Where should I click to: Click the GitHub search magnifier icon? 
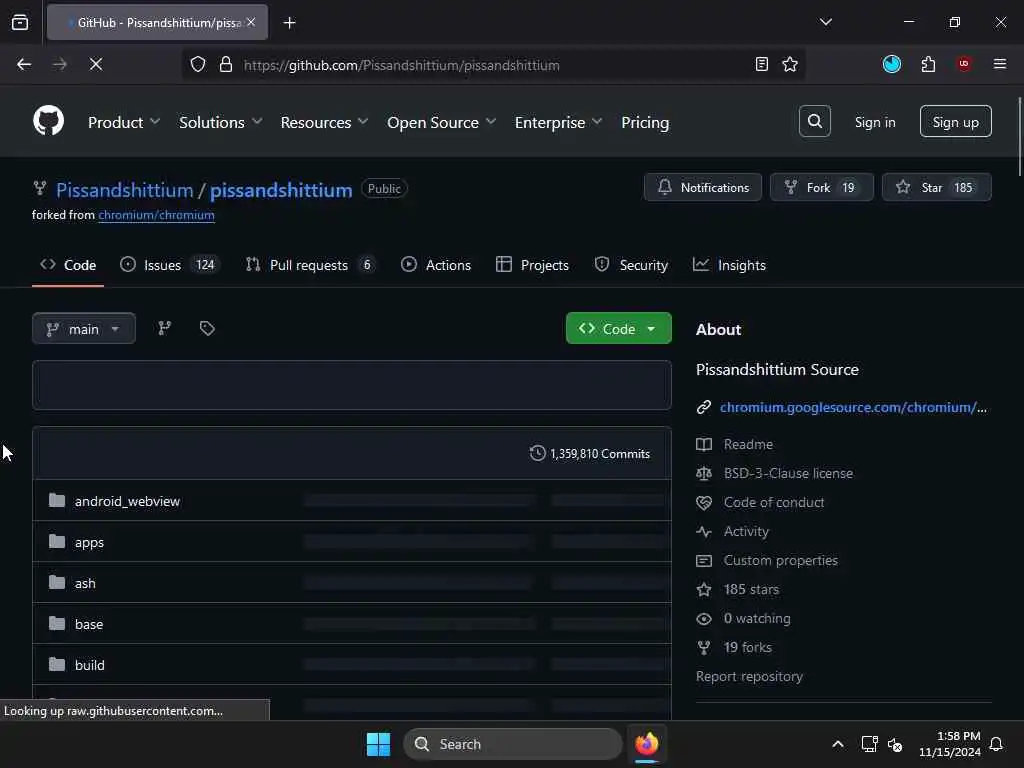click(814, 121)
